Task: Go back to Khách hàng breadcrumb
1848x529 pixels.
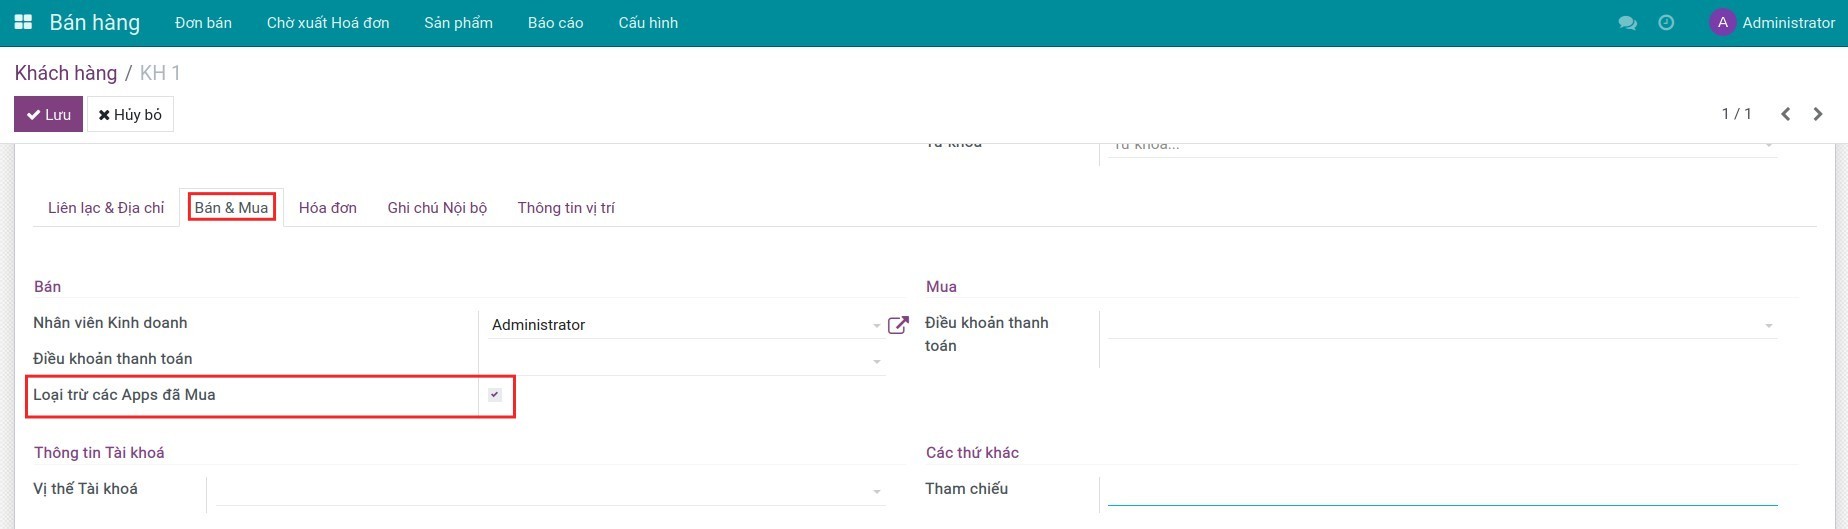Action: (66, 73)
